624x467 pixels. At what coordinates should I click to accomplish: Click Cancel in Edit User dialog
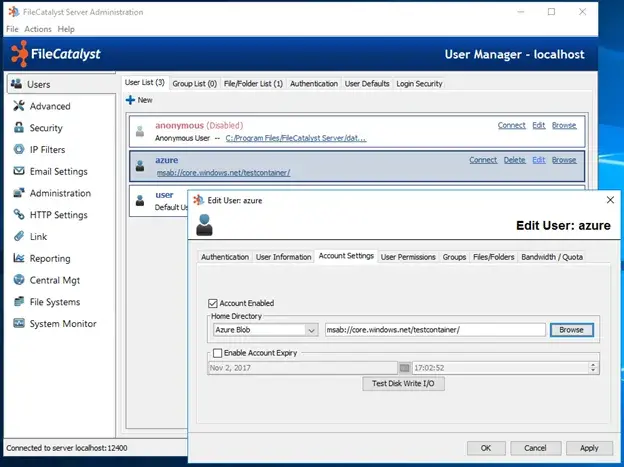pyautogui.click(x=535, y=448)
